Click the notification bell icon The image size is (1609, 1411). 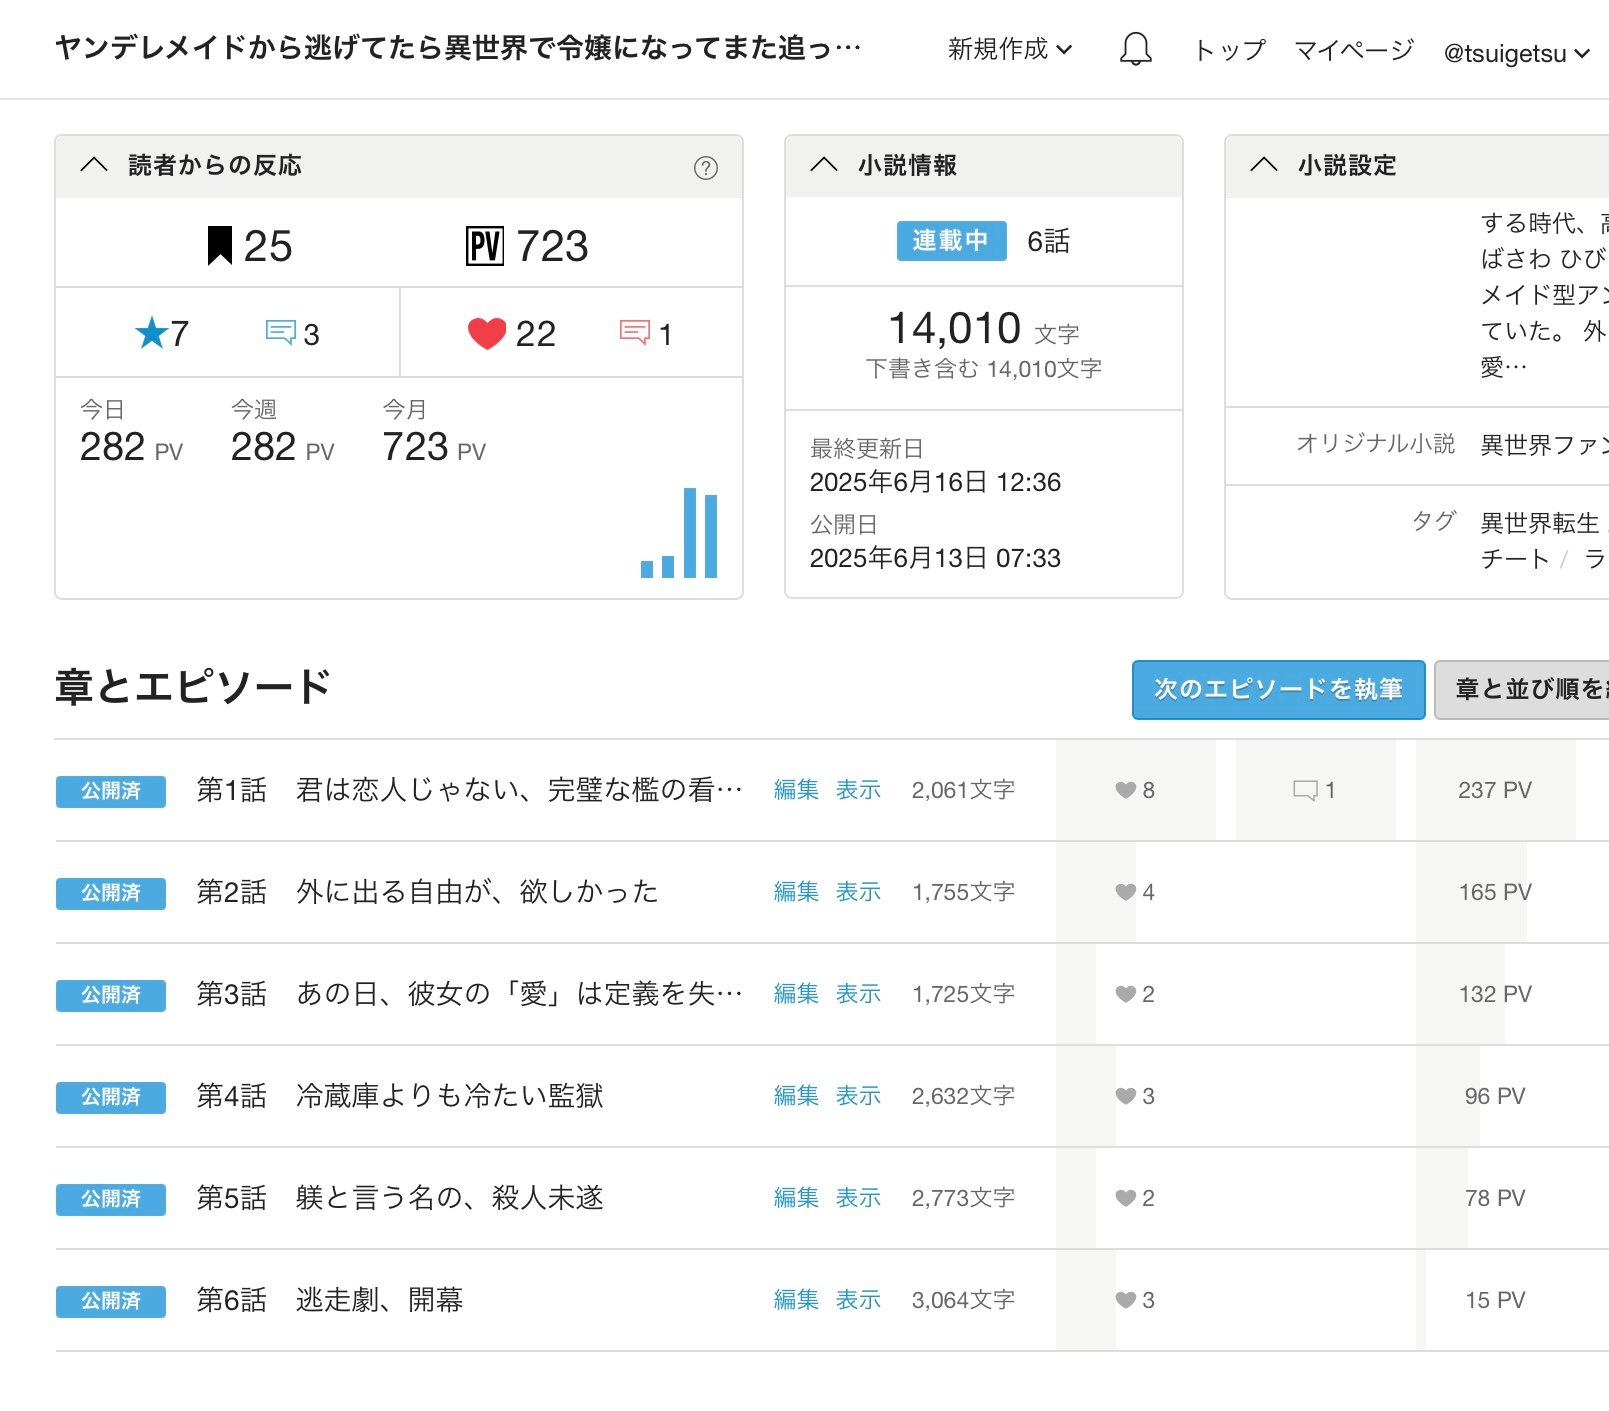pyautogui.click(x=1135, y=49)
